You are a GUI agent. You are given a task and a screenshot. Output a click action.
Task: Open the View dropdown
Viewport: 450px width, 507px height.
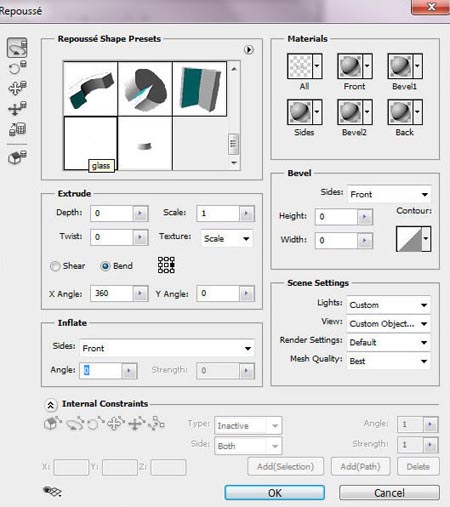388,323
